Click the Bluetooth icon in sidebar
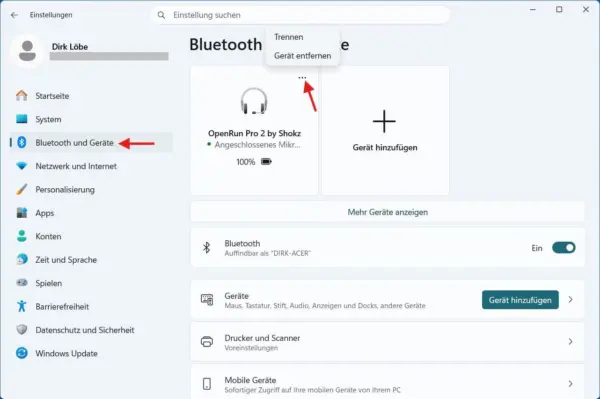The height and width of the screenshot is (399, 600). pos(22,142)
